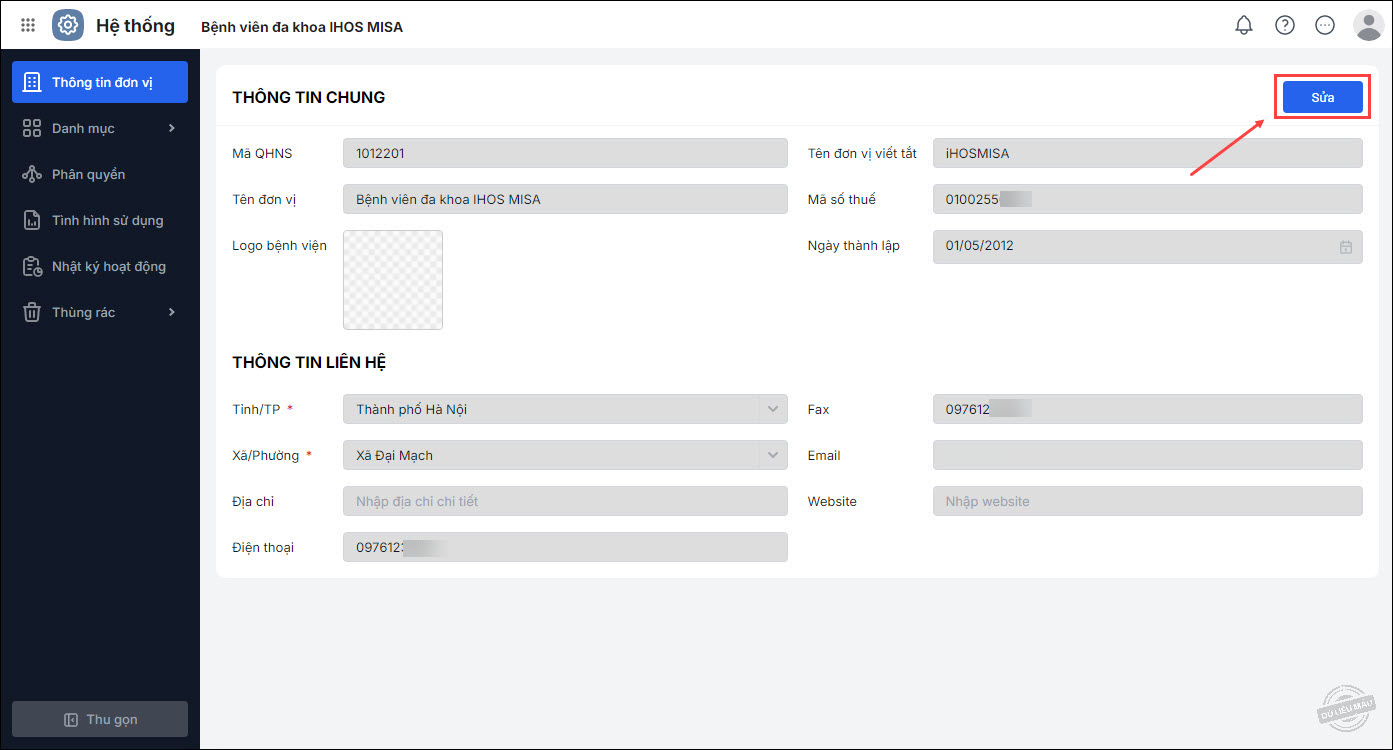Click the Tên đơn vị viết tắt field
Screen dimensions: 1393x750
[x=1148, y=153]
